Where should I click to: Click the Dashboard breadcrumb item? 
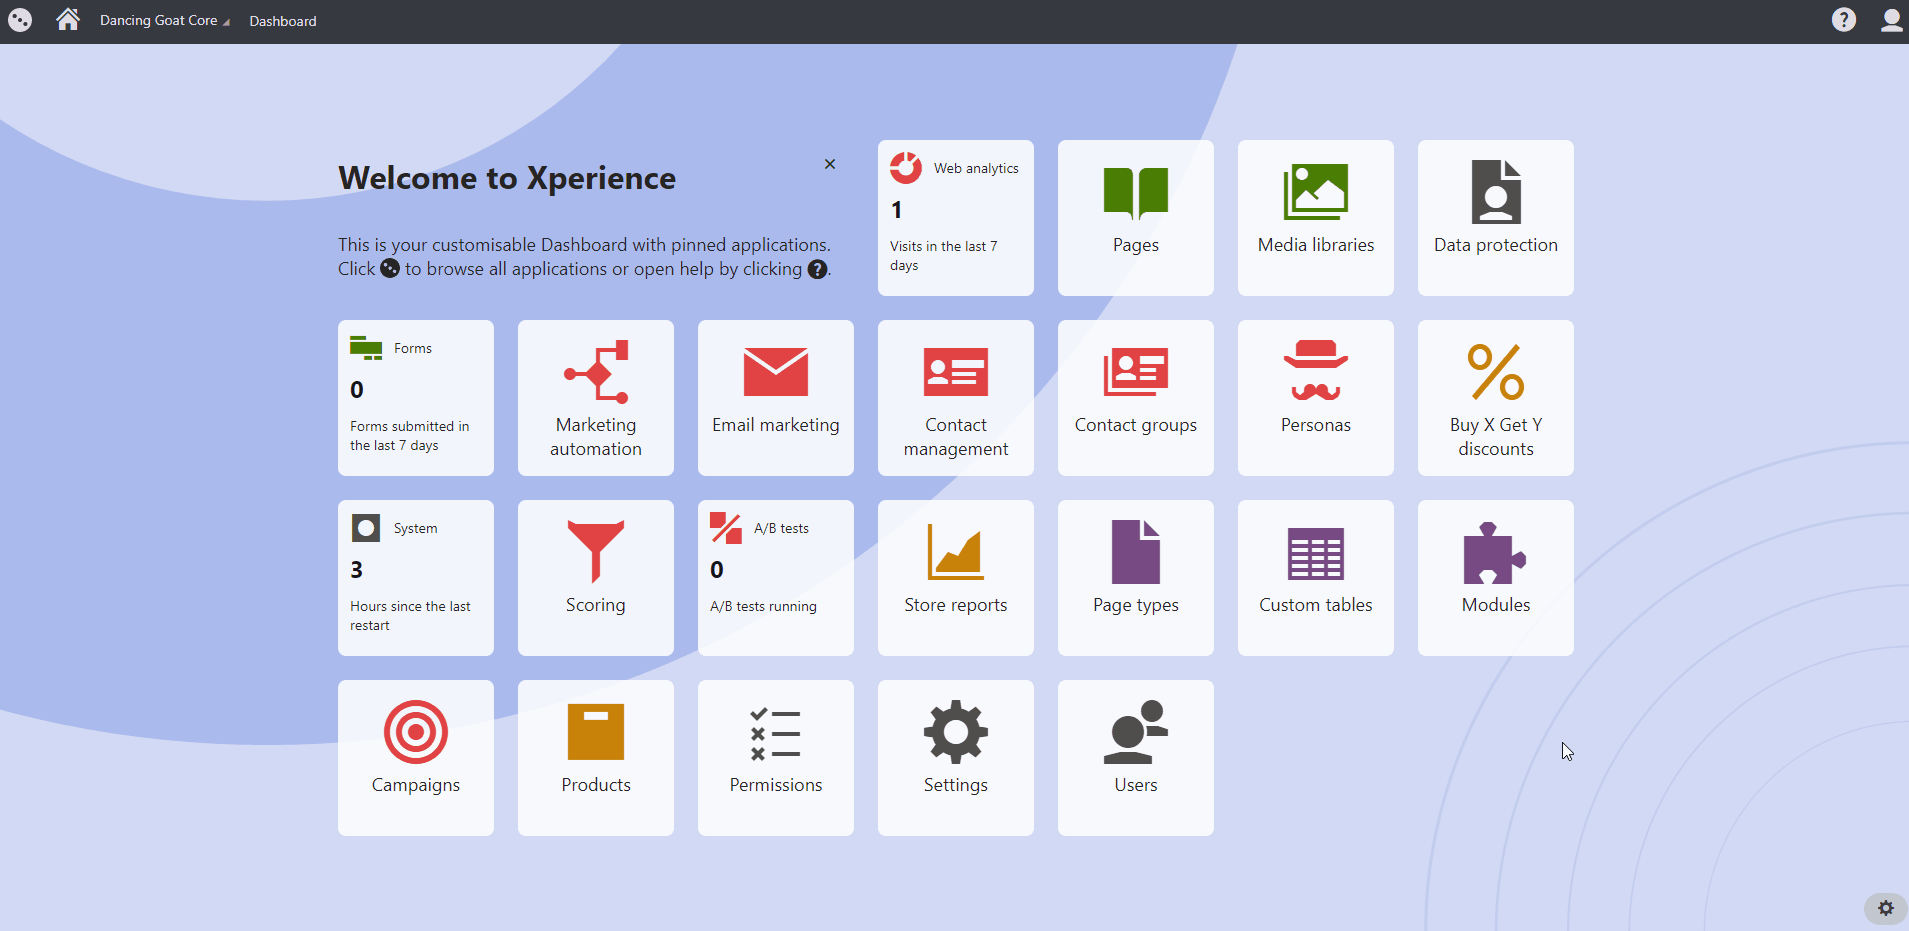(x=282, y=21)
